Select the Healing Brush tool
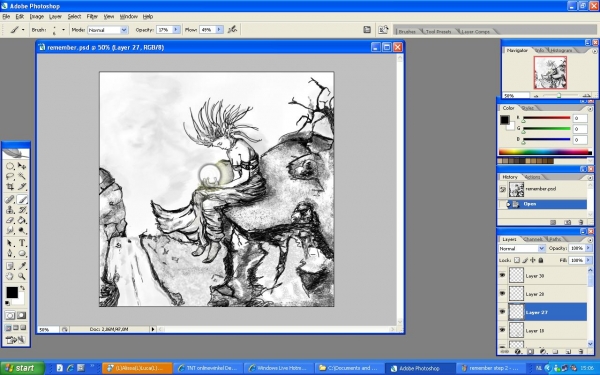The image size is (600, 375). (10, 199)
